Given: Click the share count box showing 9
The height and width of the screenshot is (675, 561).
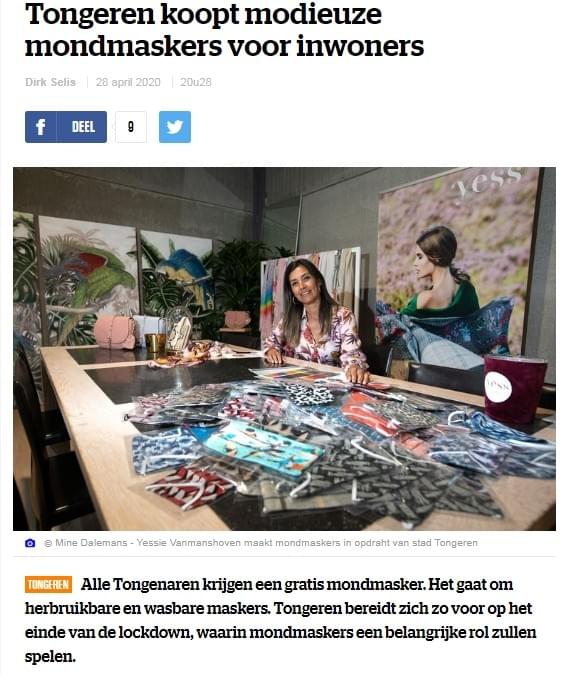Looking at the screenshot, I should 131,127.
